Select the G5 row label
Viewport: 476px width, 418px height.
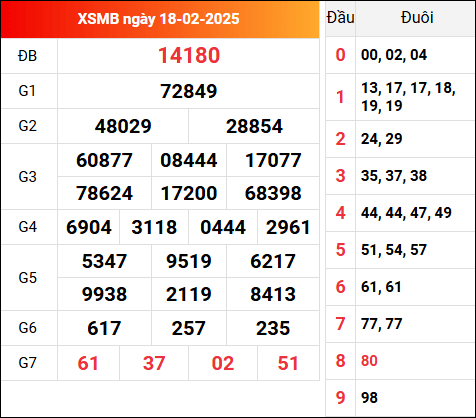(27, 278)
